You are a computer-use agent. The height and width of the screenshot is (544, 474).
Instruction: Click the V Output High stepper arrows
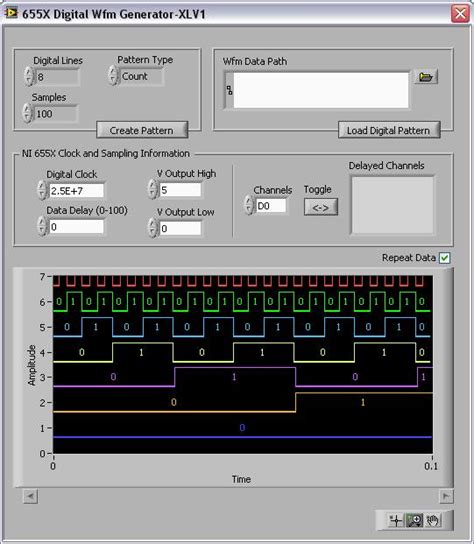tap(152, 189)
